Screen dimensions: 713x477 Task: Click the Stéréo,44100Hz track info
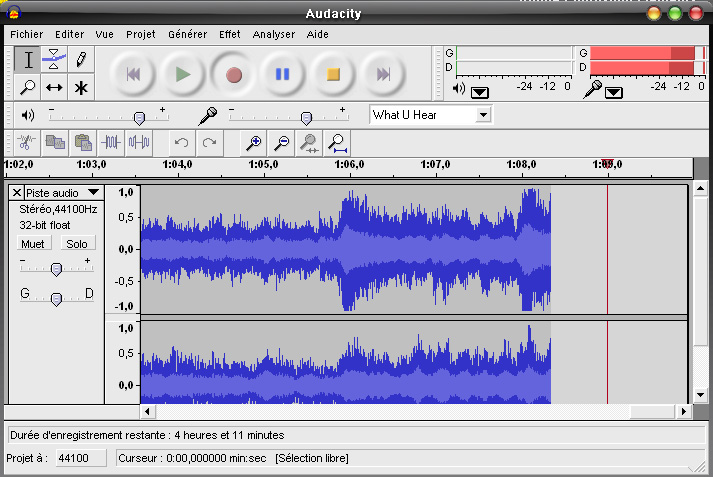(x=58, y=209)
